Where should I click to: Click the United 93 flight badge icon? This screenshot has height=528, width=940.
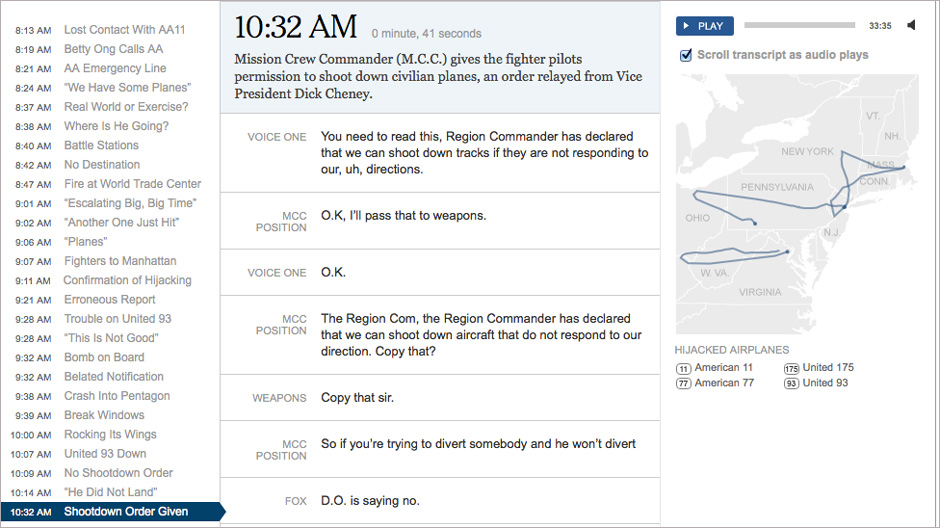tap(791, 384)
